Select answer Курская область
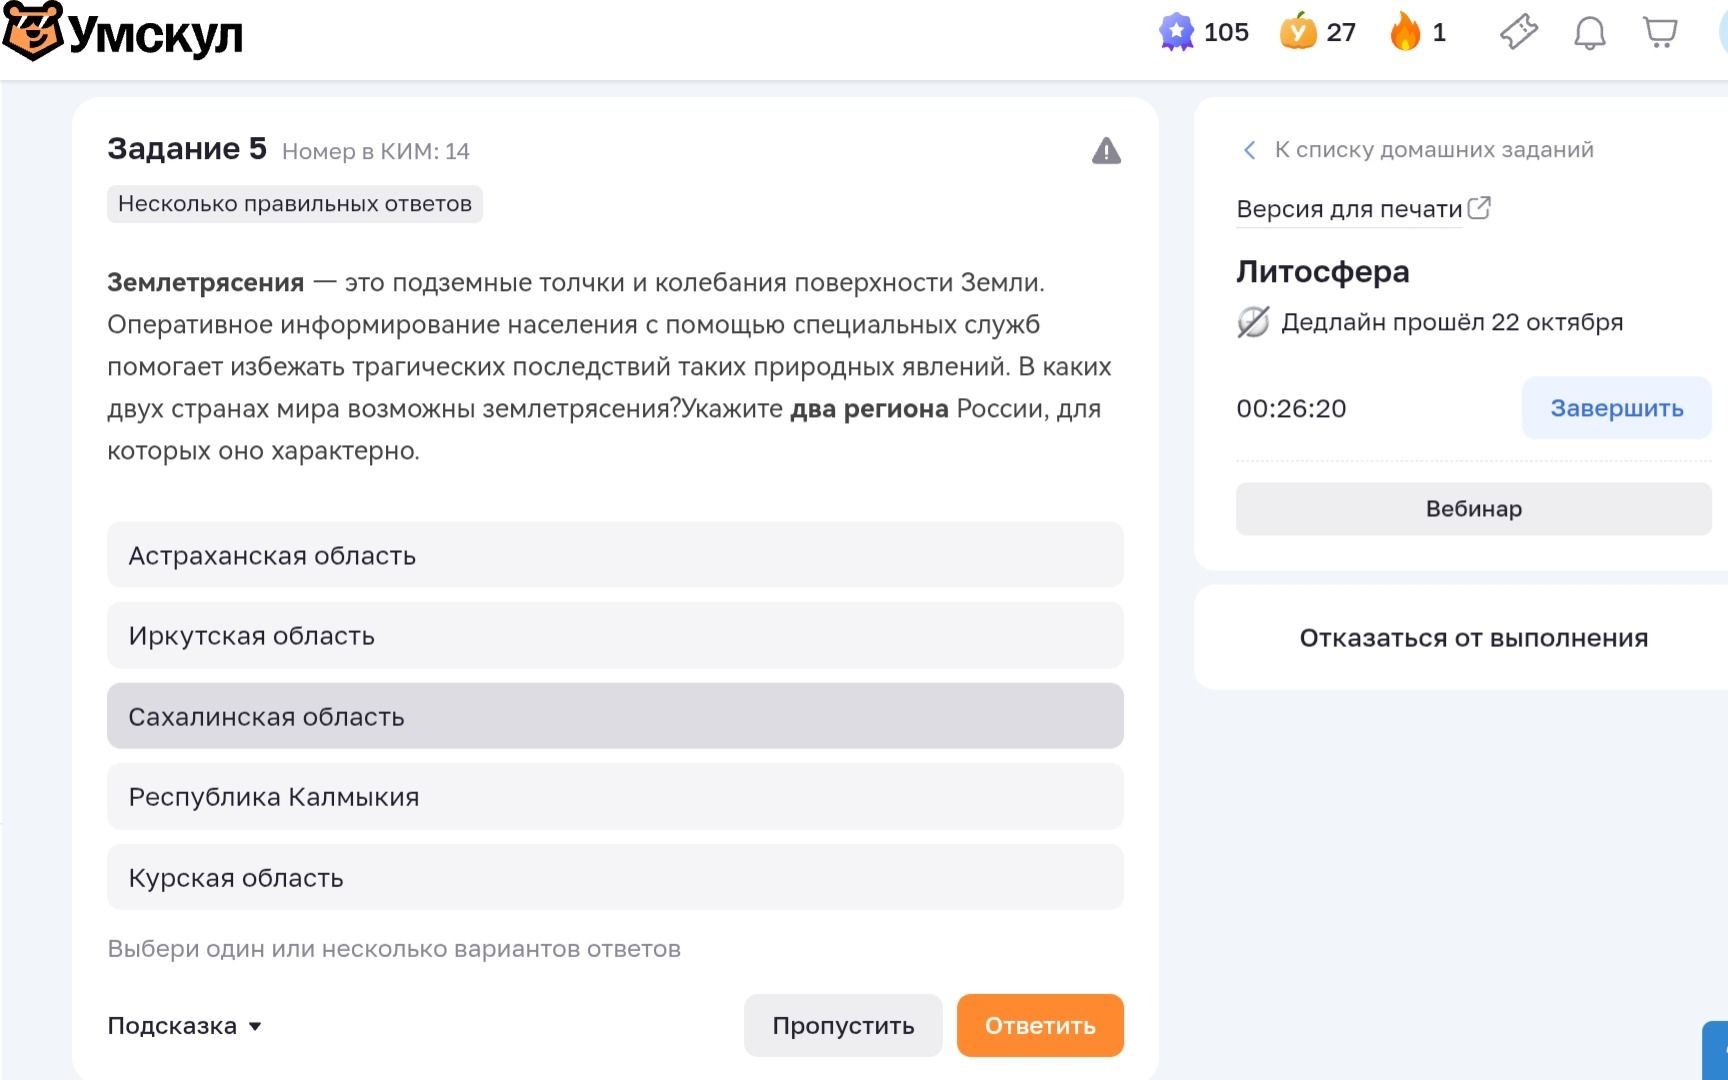The image size is (1728, 1080). click(x=615, y=877)
